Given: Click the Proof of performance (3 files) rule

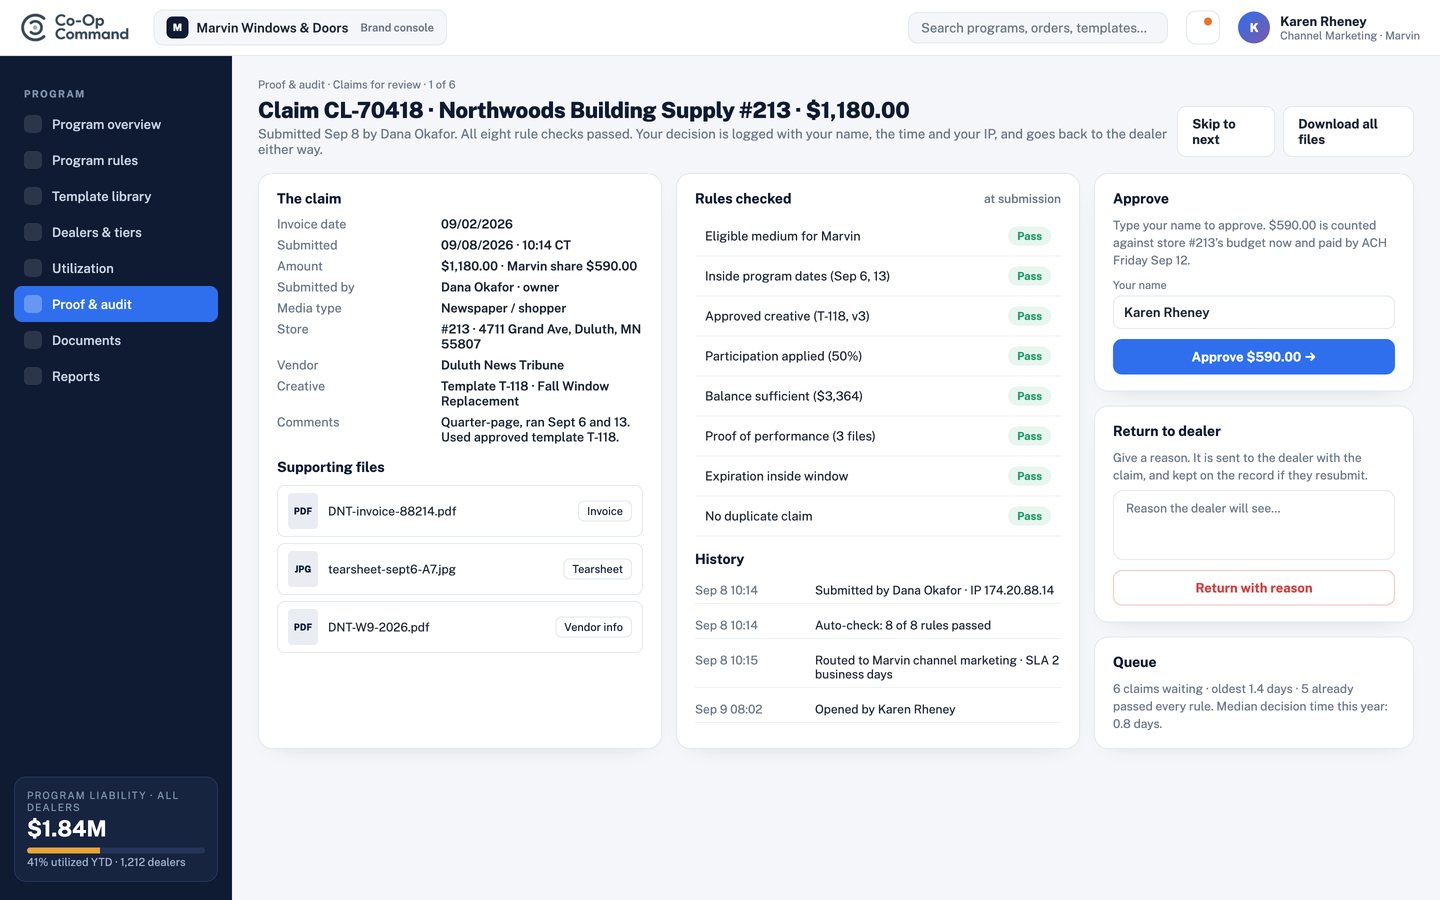Looking at the screenshot, I should pyautogui.click(x=878, y=436).
